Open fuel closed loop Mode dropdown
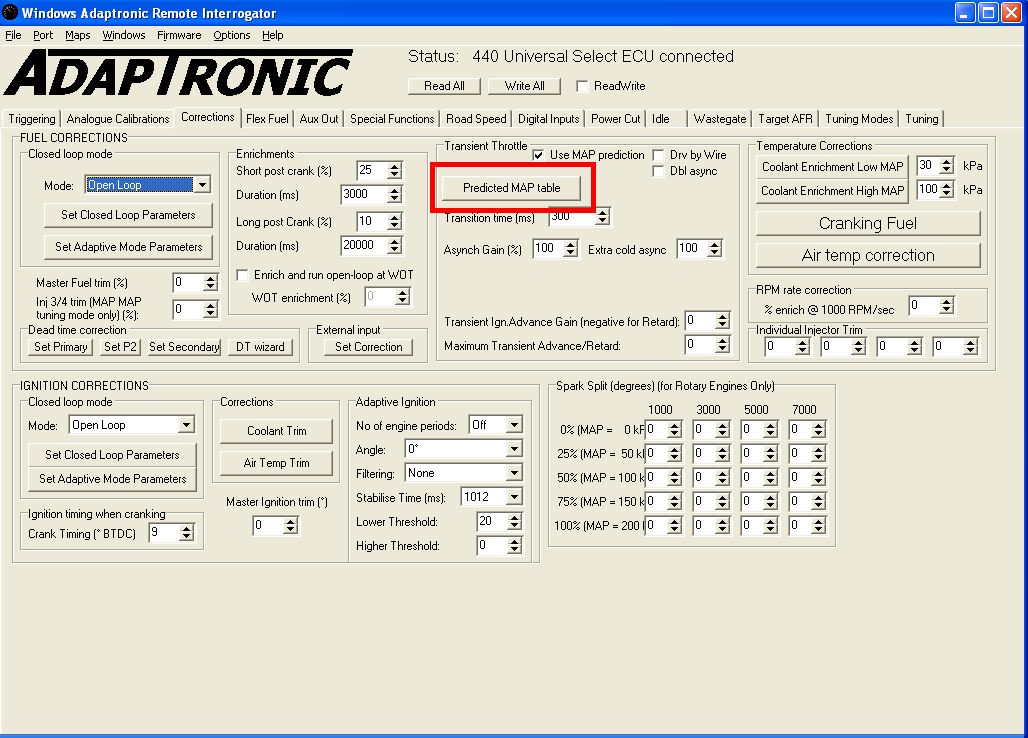The width and height of the screenshot is (1028, 738). pos(202,185)
